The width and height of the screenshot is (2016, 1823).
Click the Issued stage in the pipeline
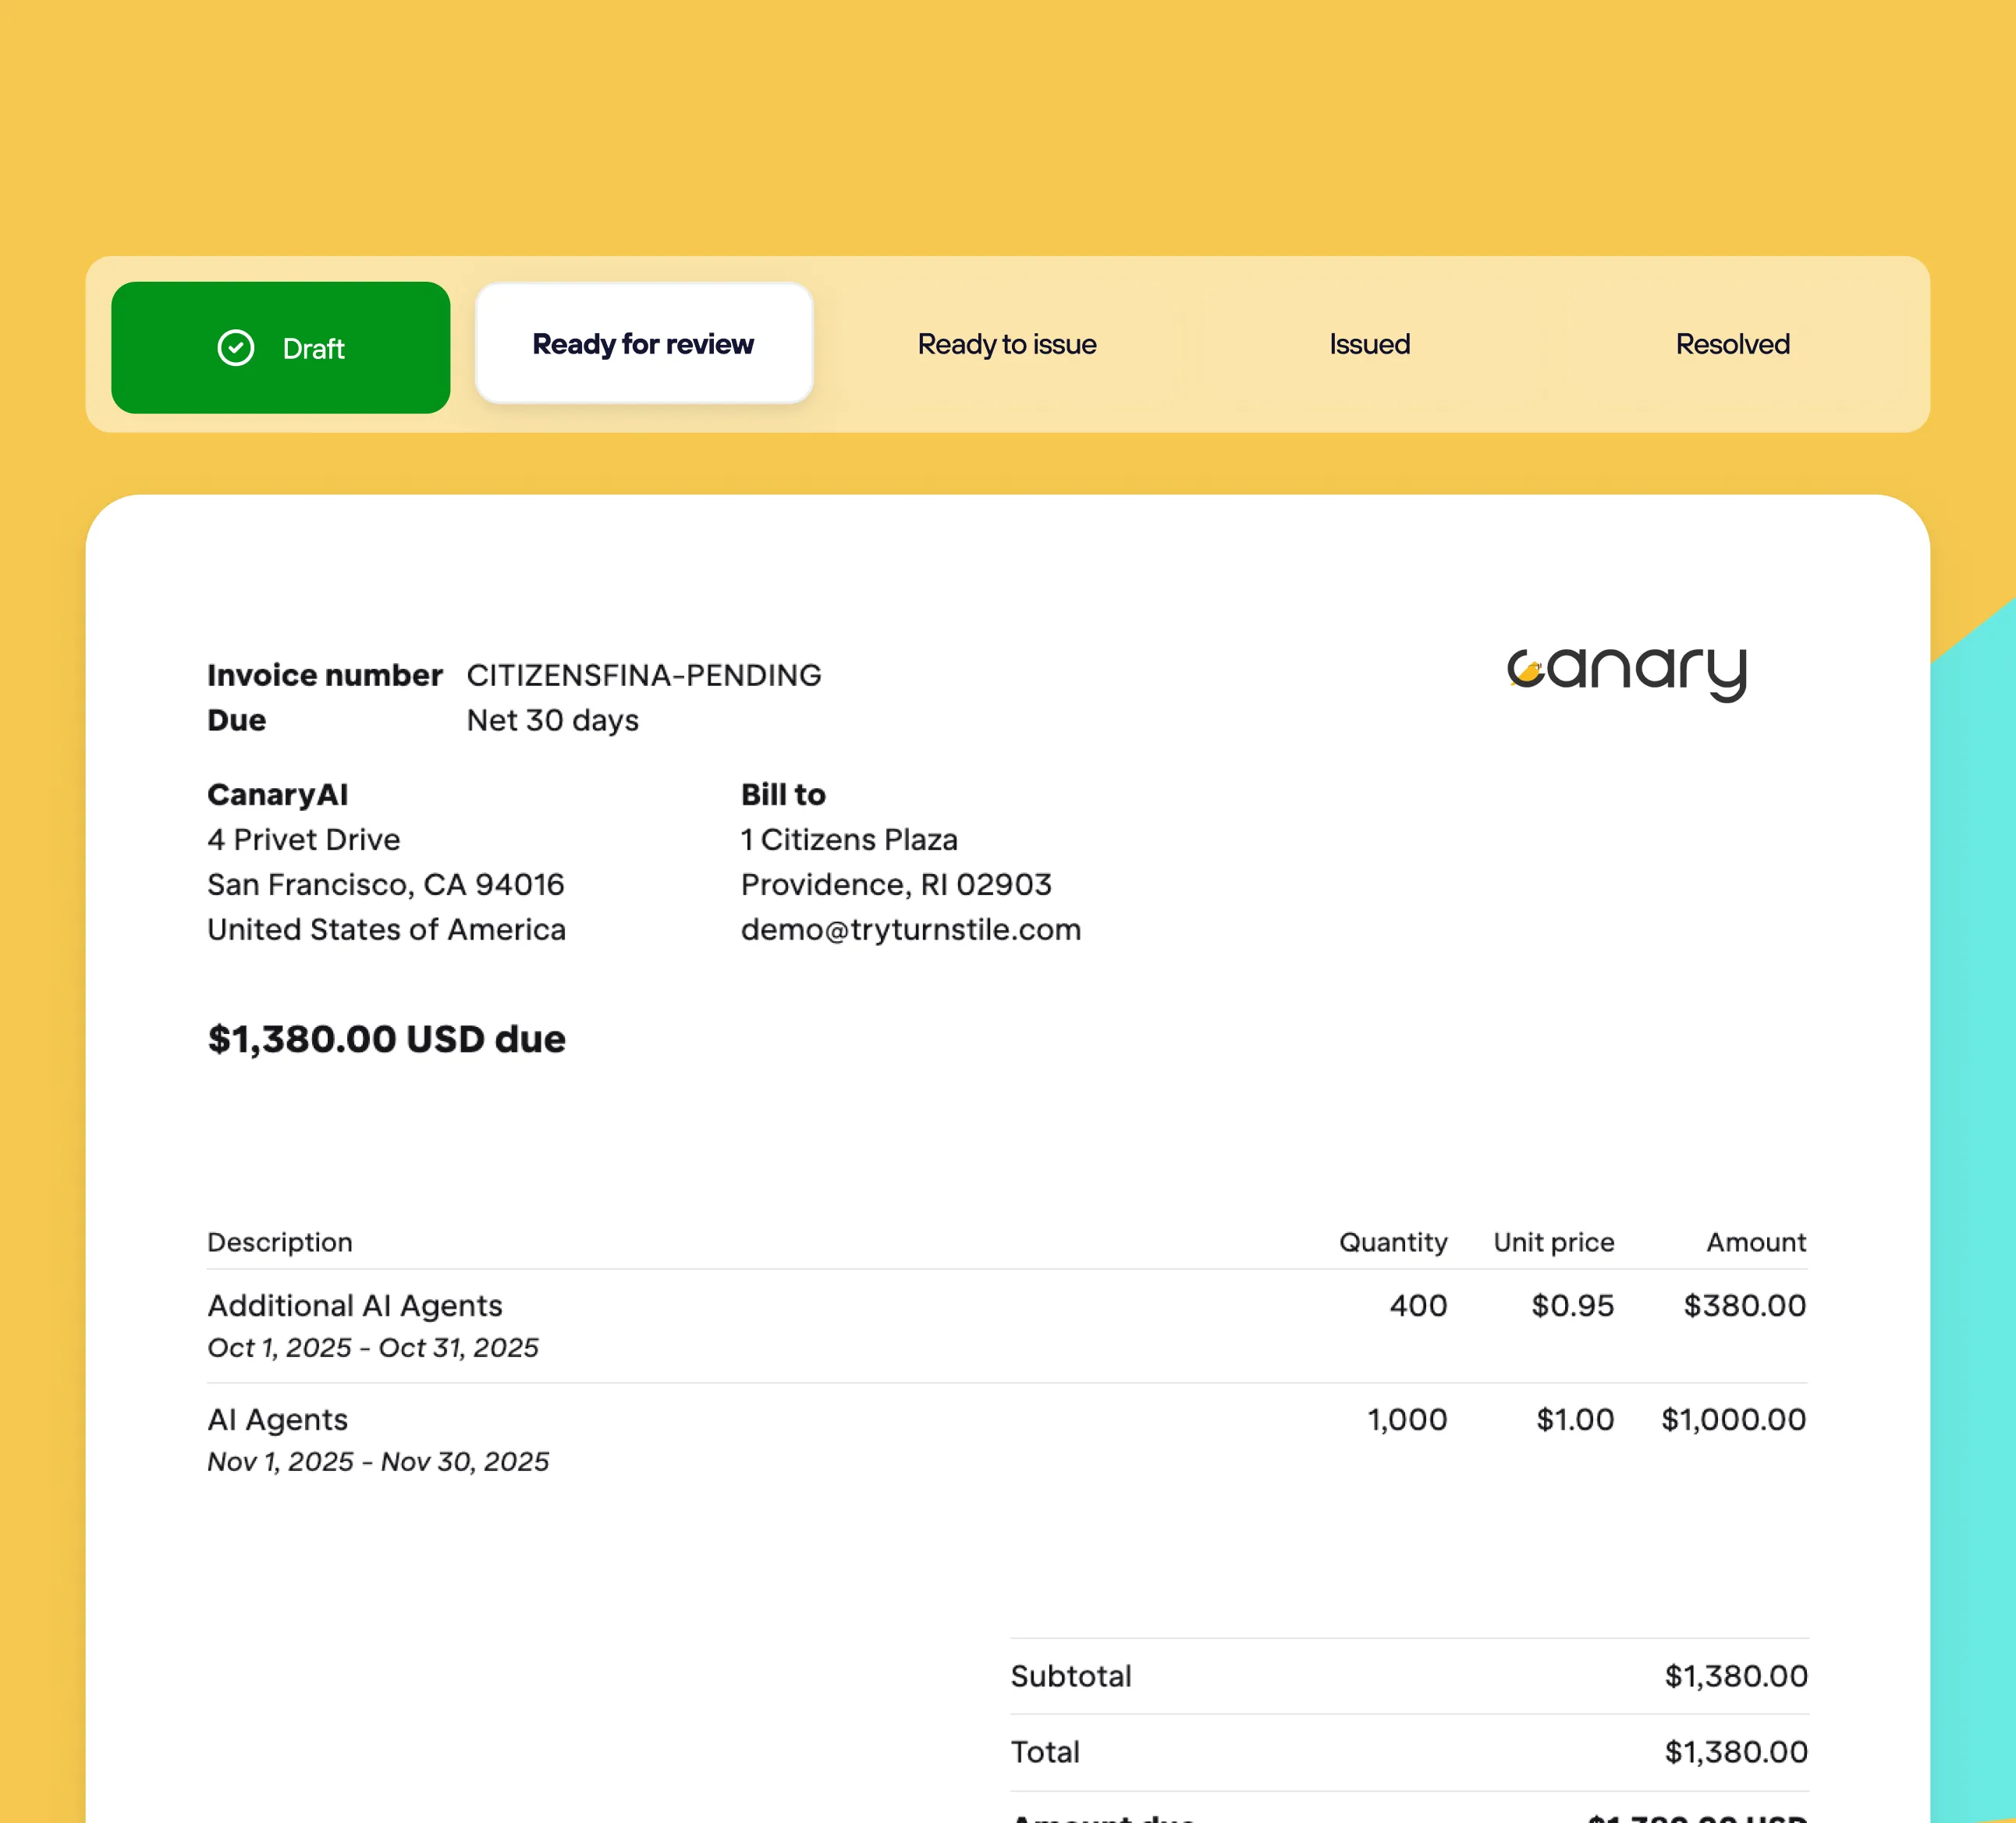(1369, 344)
